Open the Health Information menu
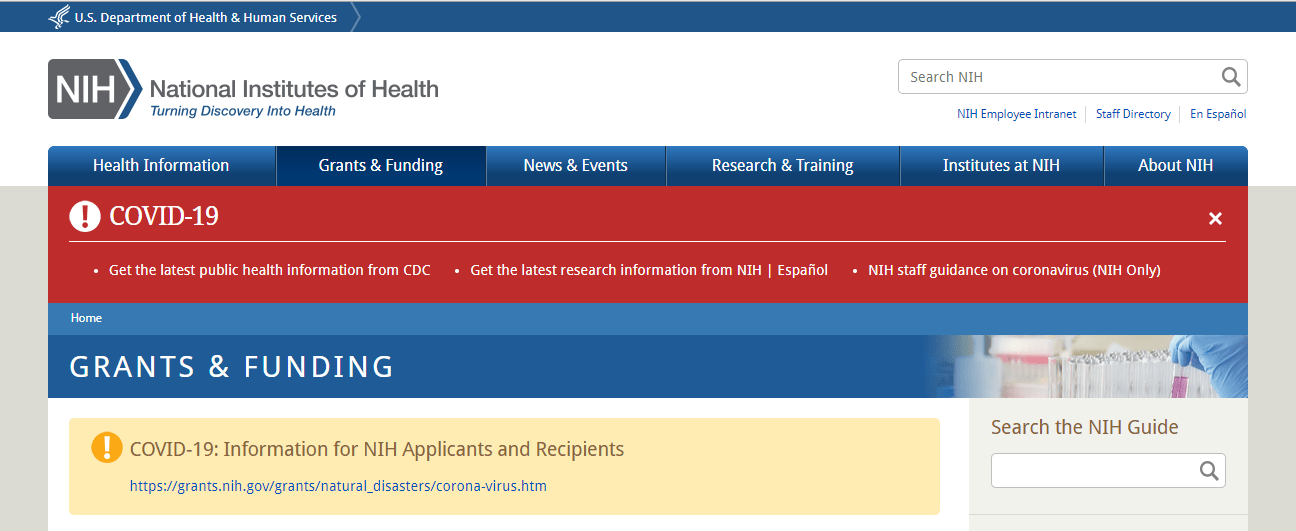 point(161,166)
